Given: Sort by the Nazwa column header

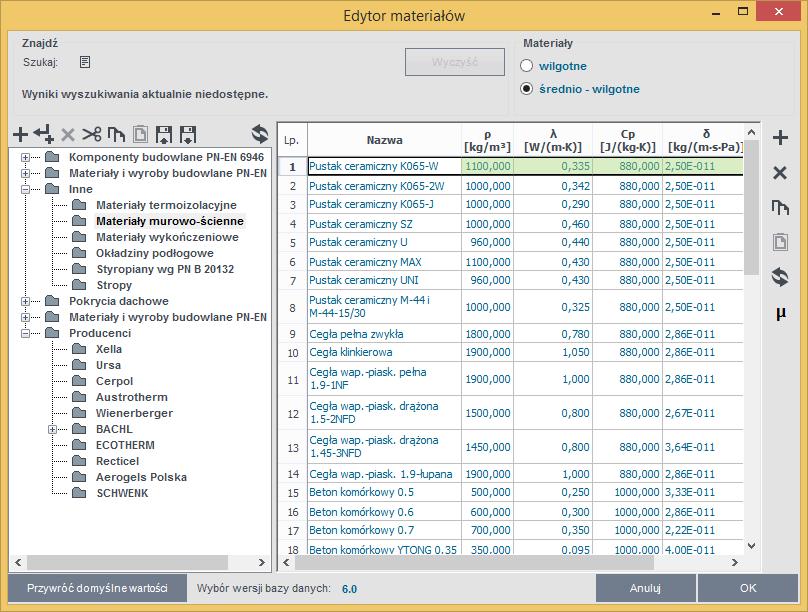Looking at the screenshot, I should point(384,140).
